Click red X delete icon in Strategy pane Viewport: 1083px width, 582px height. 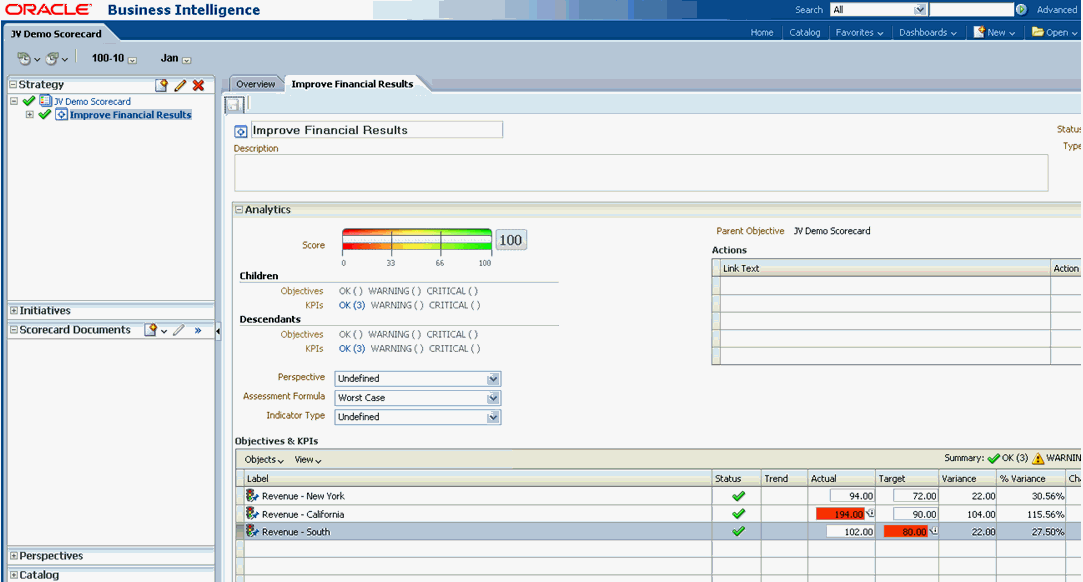(199, 85)
